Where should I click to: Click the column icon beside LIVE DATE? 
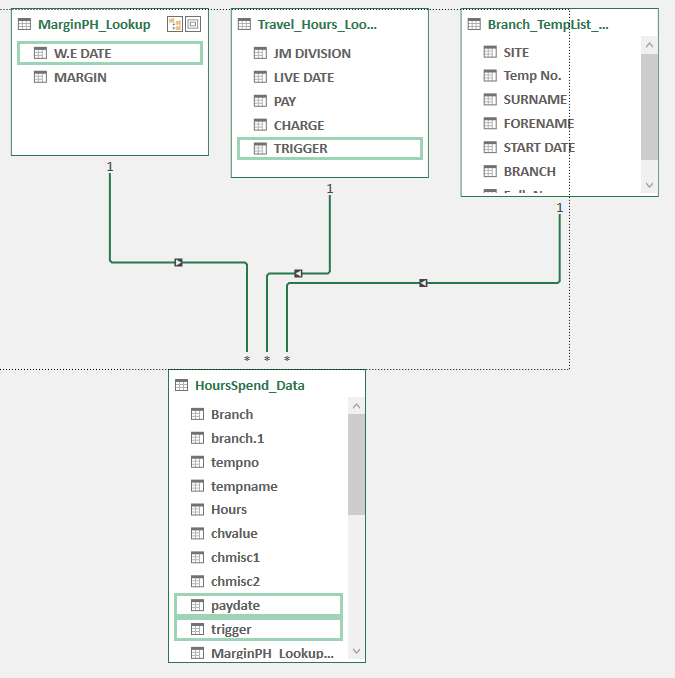[260, 77]
